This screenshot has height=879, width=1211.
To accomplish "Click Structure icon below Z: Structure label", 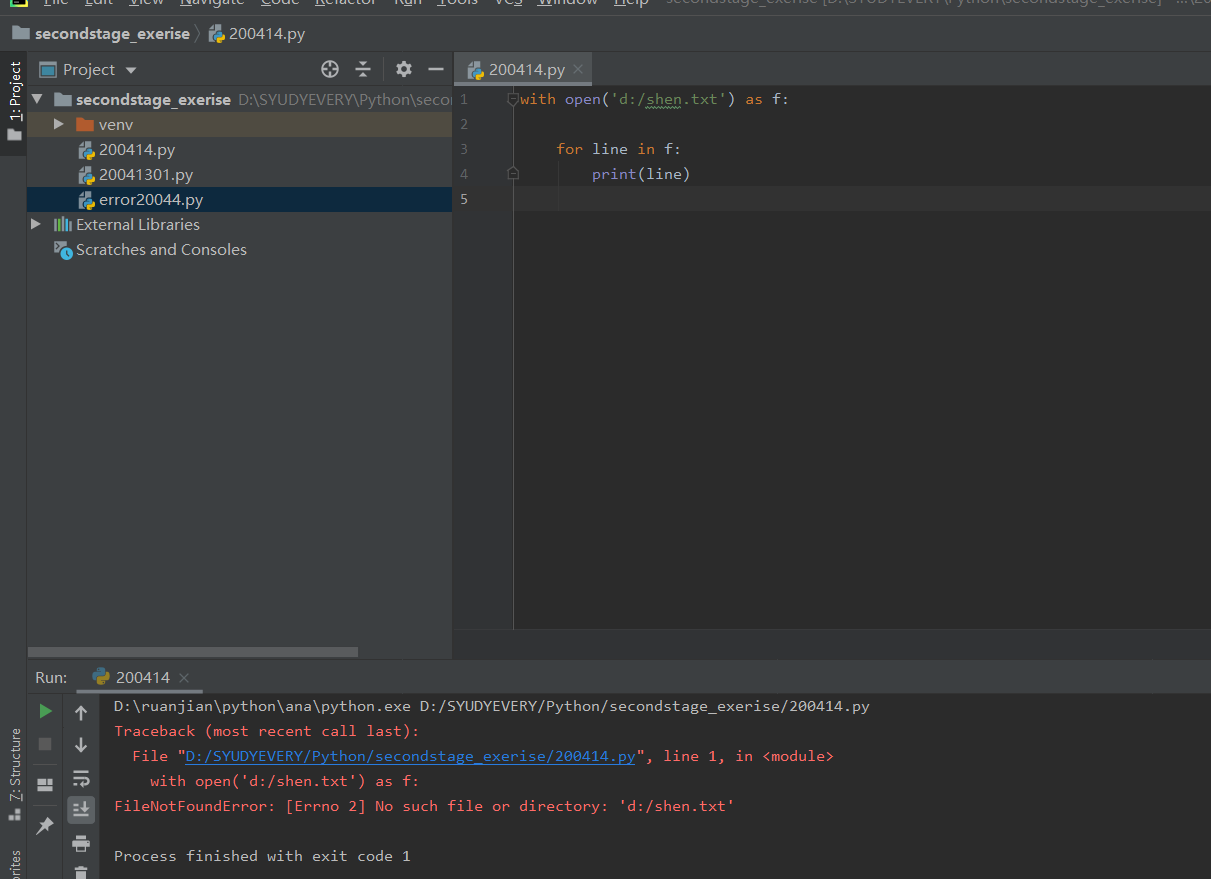I will (x=15, y=815).
